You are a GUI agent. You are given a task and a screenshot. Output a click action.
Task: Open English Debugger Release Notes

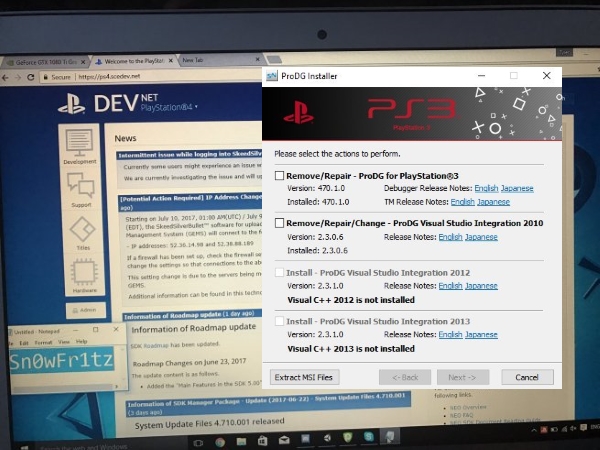[486, 188]
